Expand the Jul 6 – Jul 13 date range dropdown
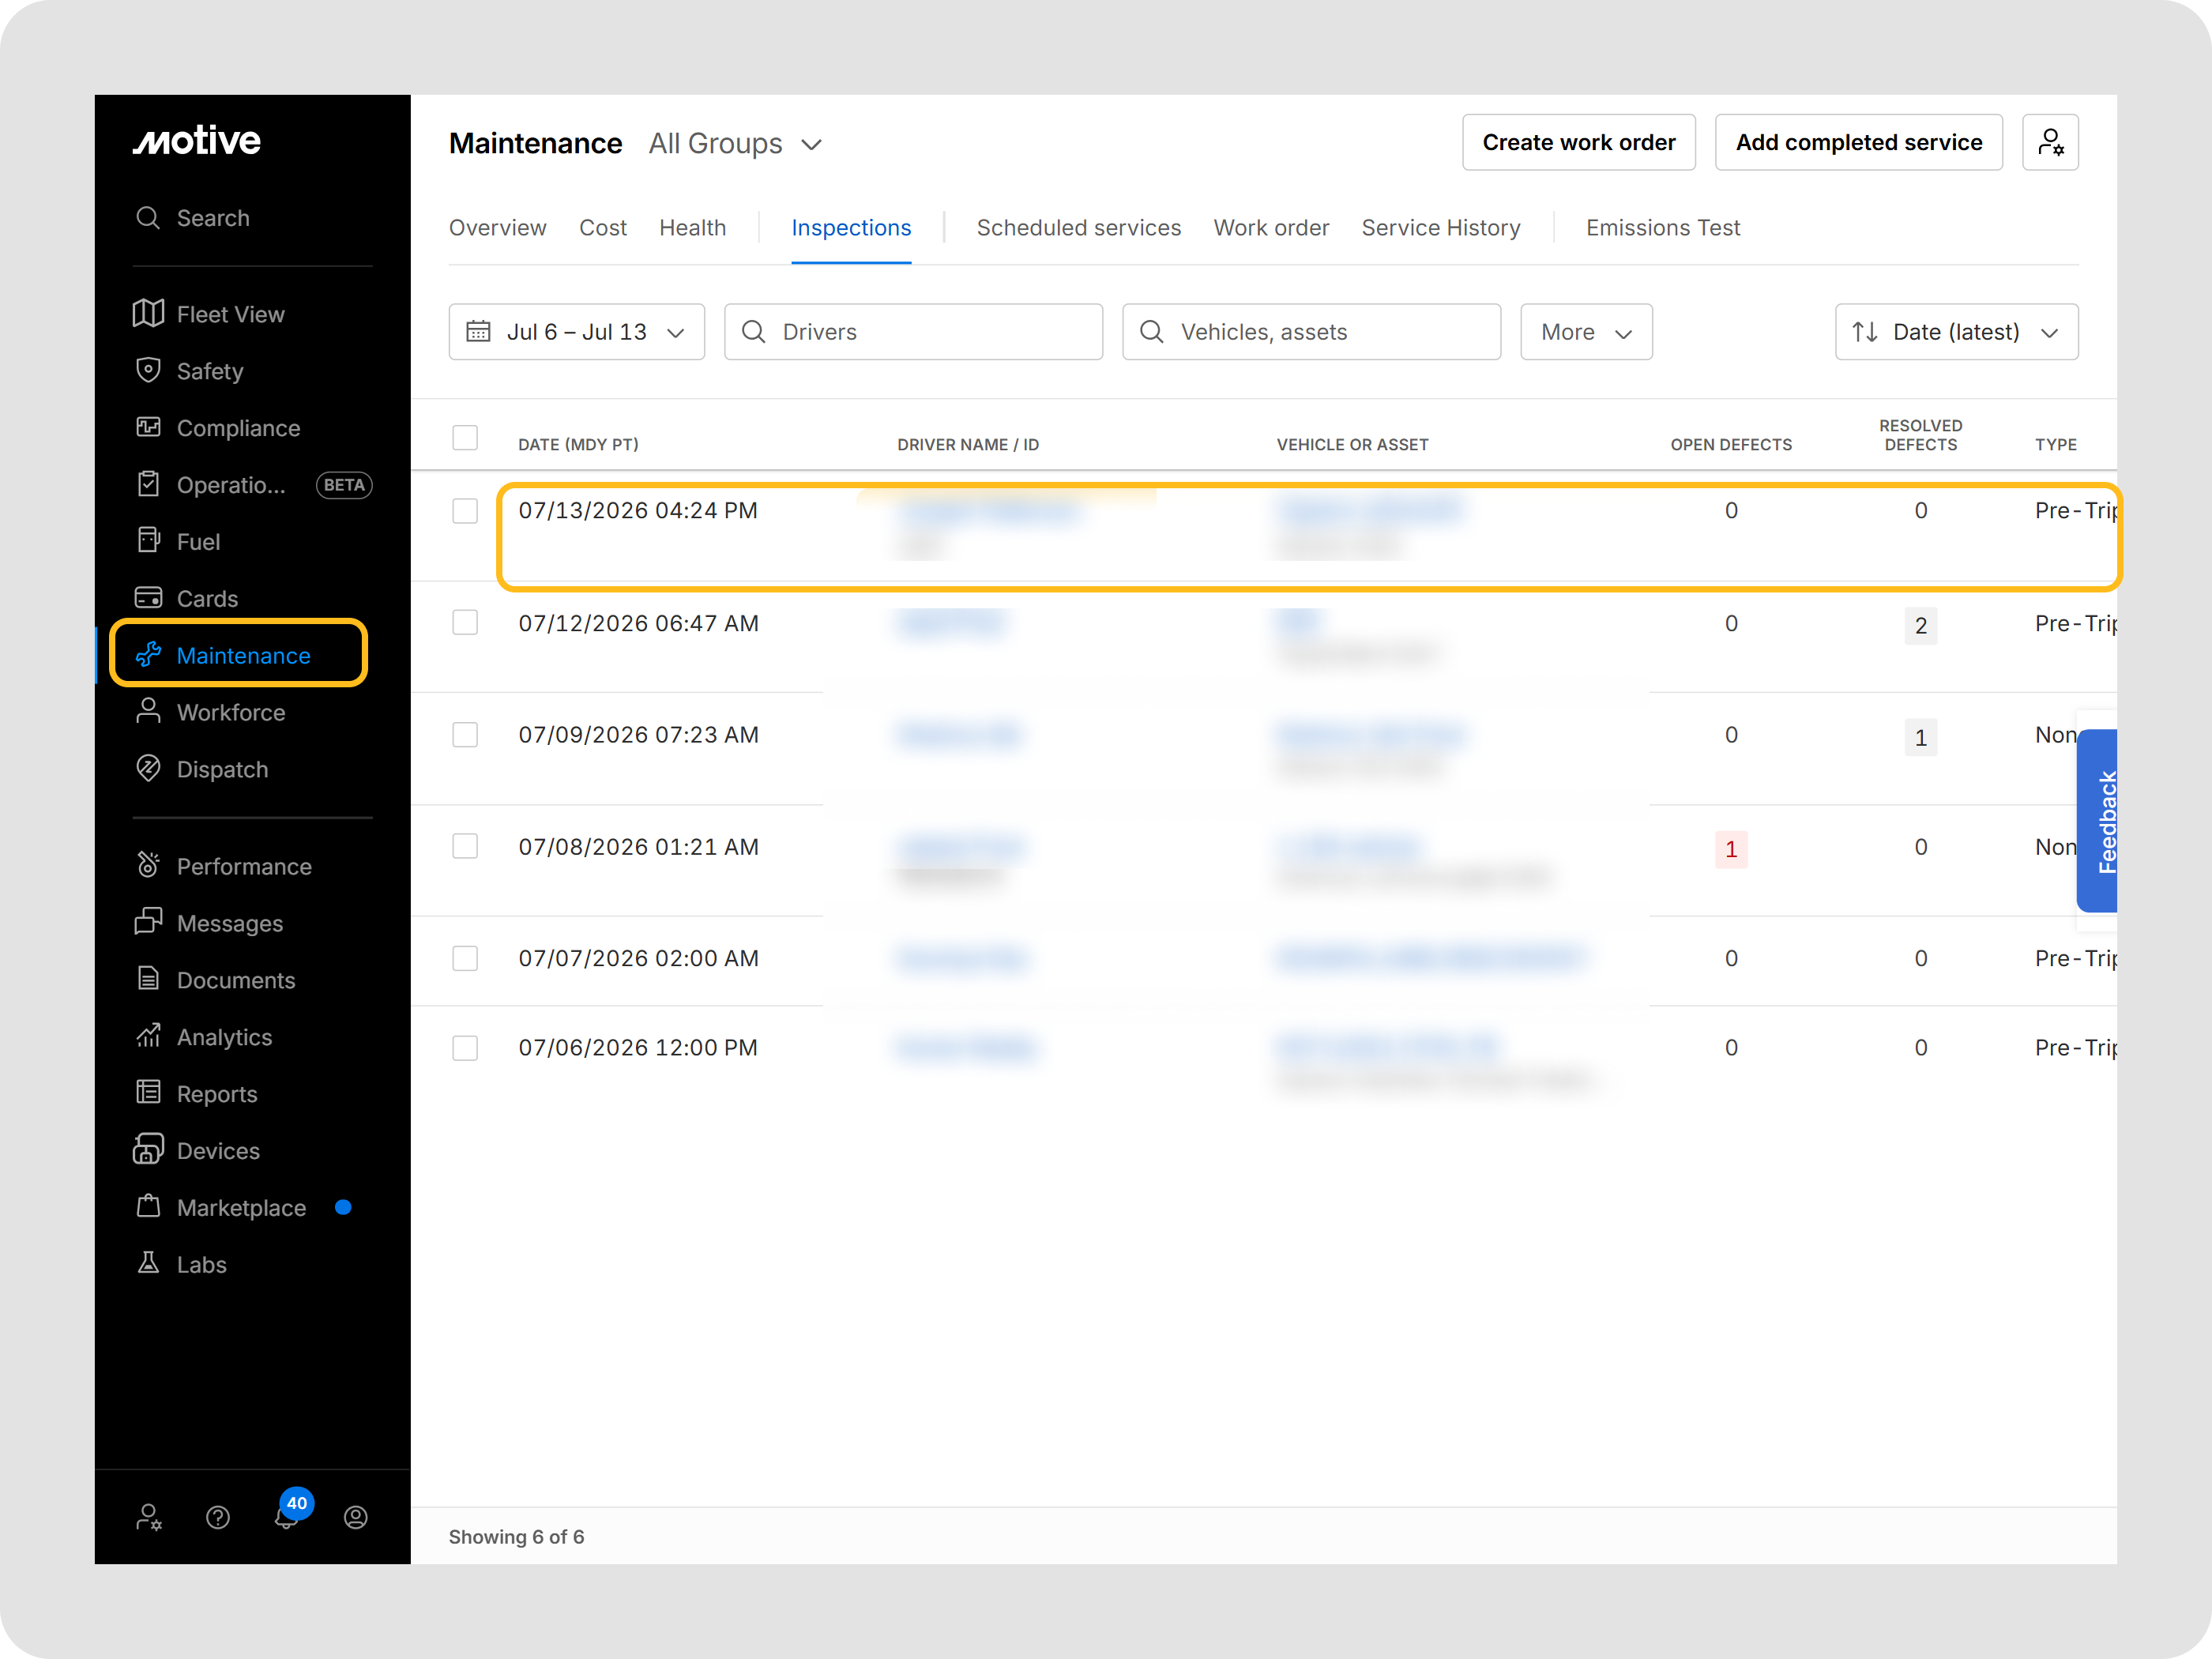Image resolution: width=2212 pixels, height=1659 pixels. (x=577, y=332)
